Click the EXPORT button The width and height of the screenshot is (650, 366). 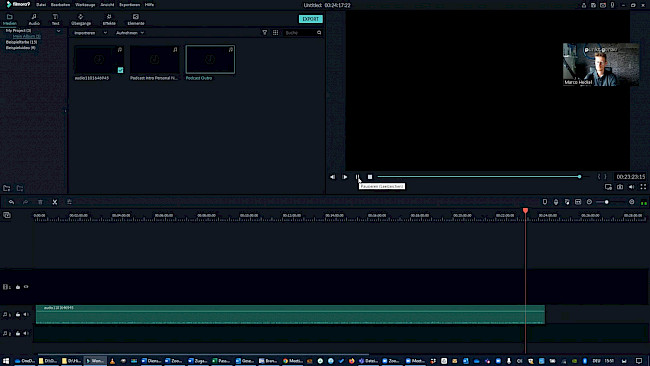click(310, 19)
